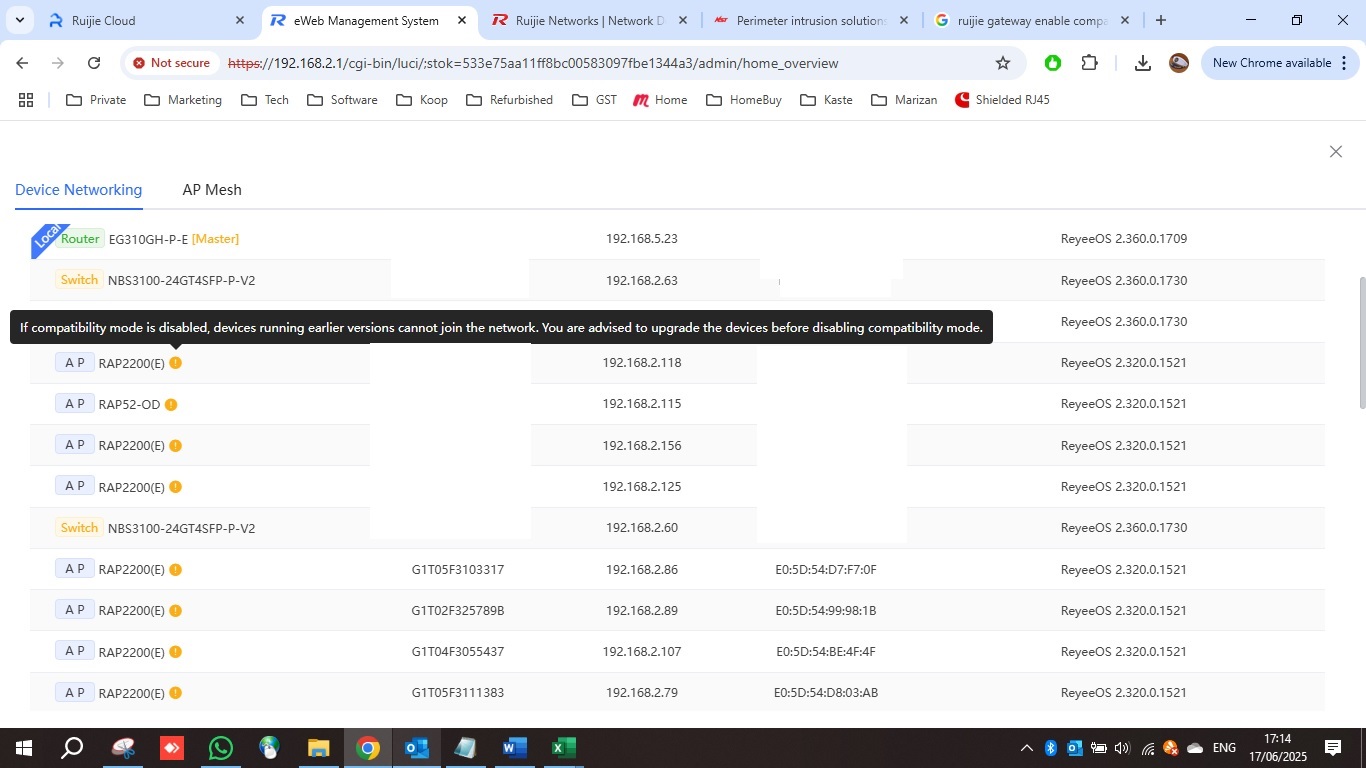The image size is (1366, 768).
Task: Open the bookmarks apps grid icon
Action: coord(26,100)
